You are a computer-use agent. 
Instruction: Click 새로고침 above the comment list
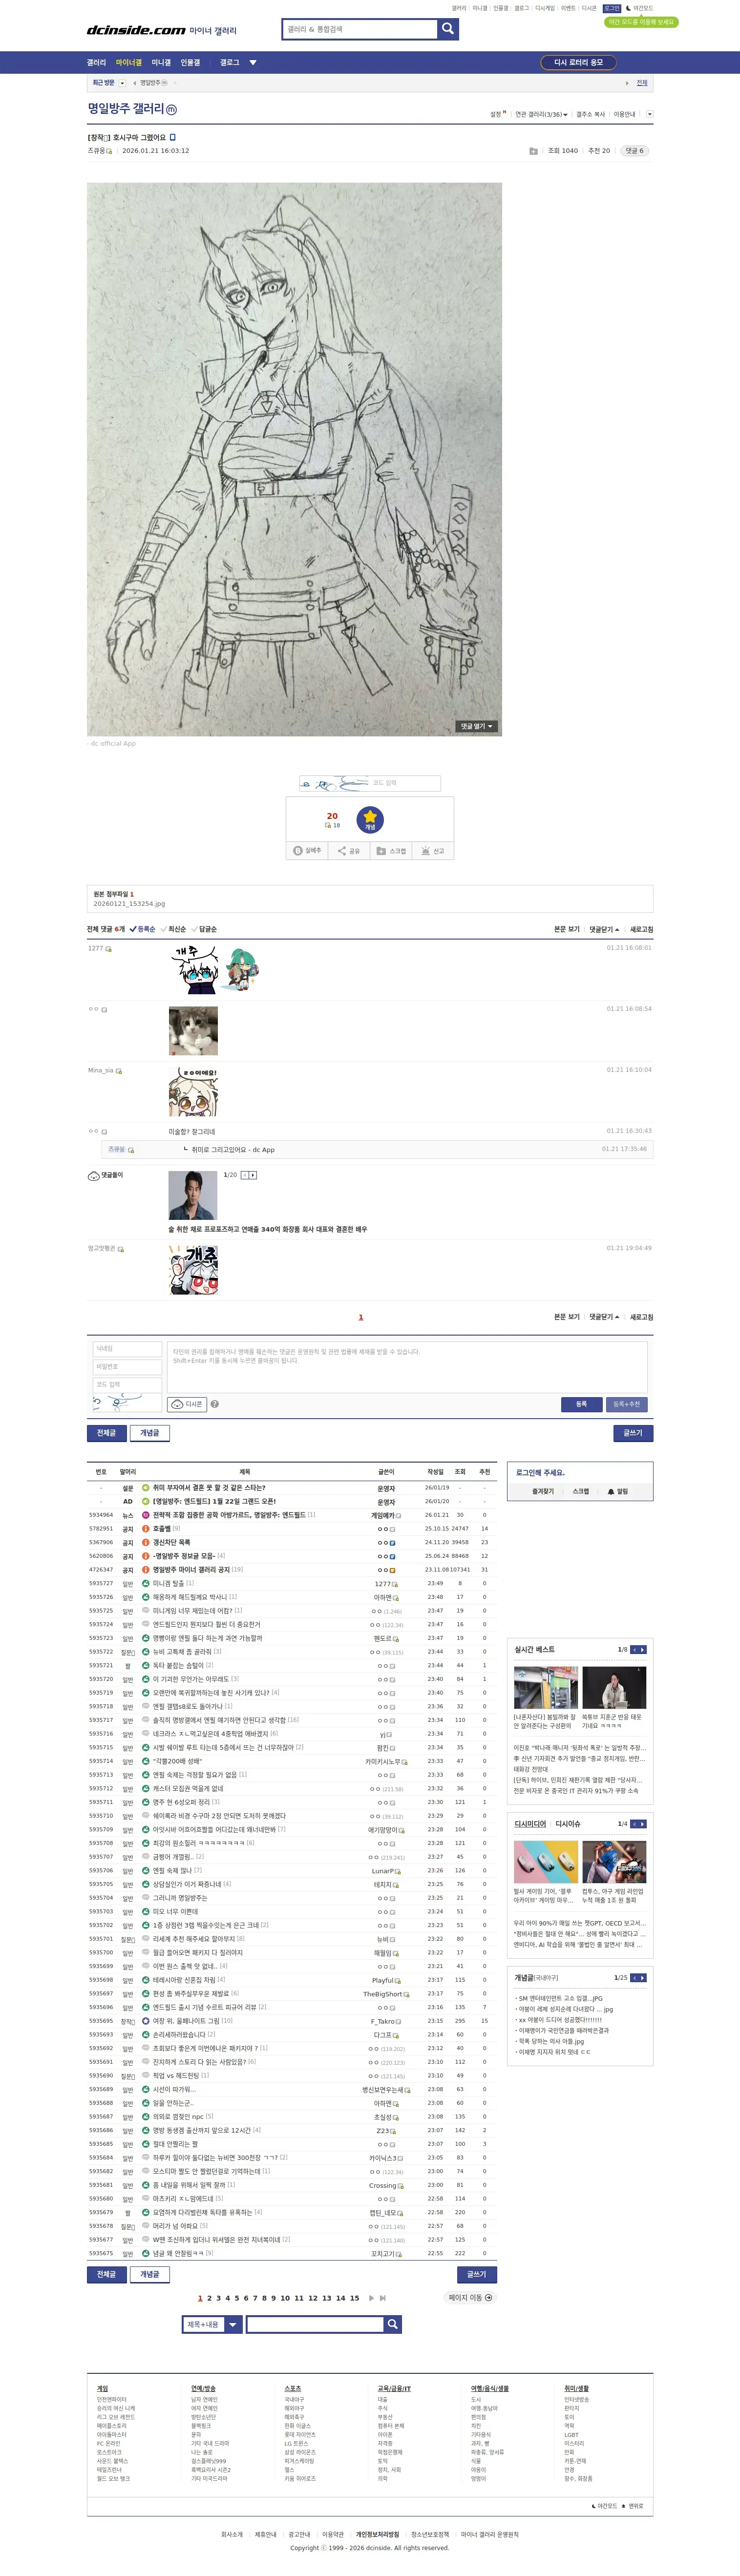pos(641,929)
